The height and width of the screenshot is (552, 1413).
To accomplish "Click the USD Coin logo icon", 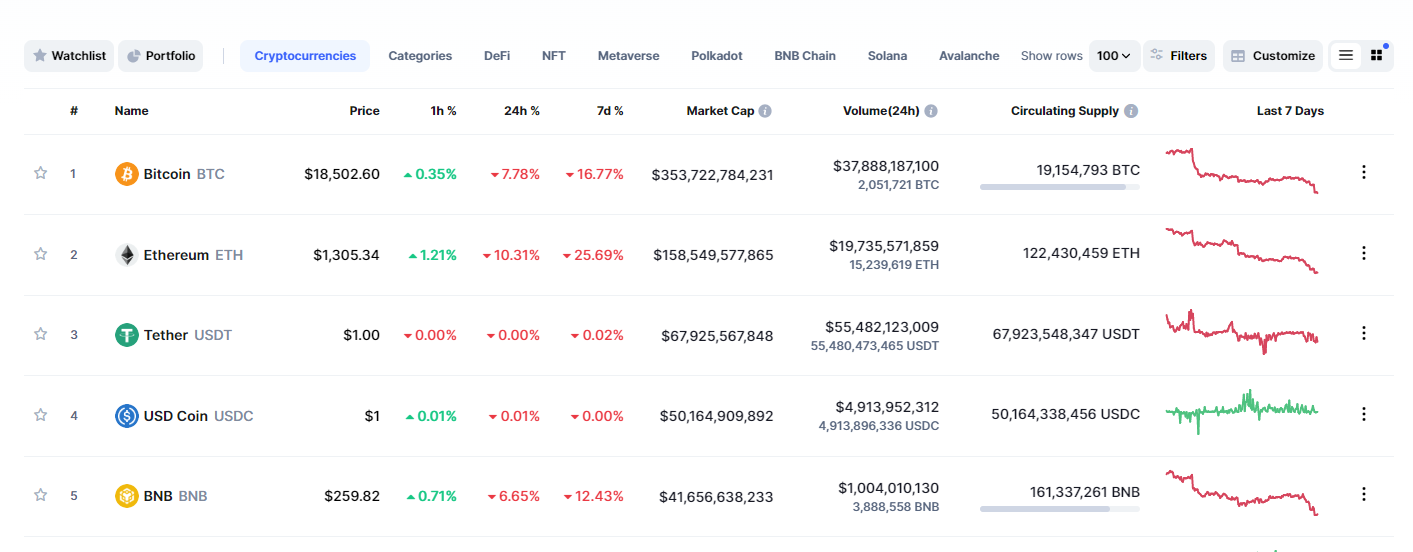I will pos(126,416).
